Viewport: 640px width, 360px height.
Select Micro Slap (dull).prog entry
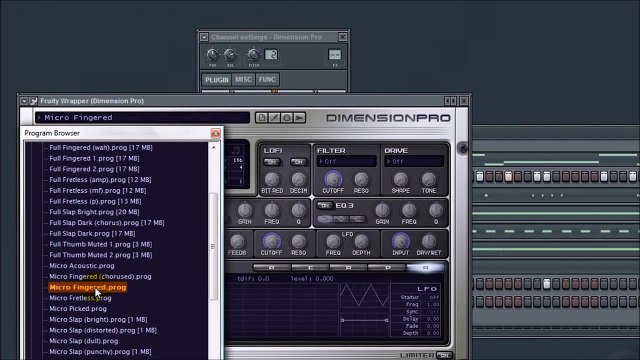84,341
